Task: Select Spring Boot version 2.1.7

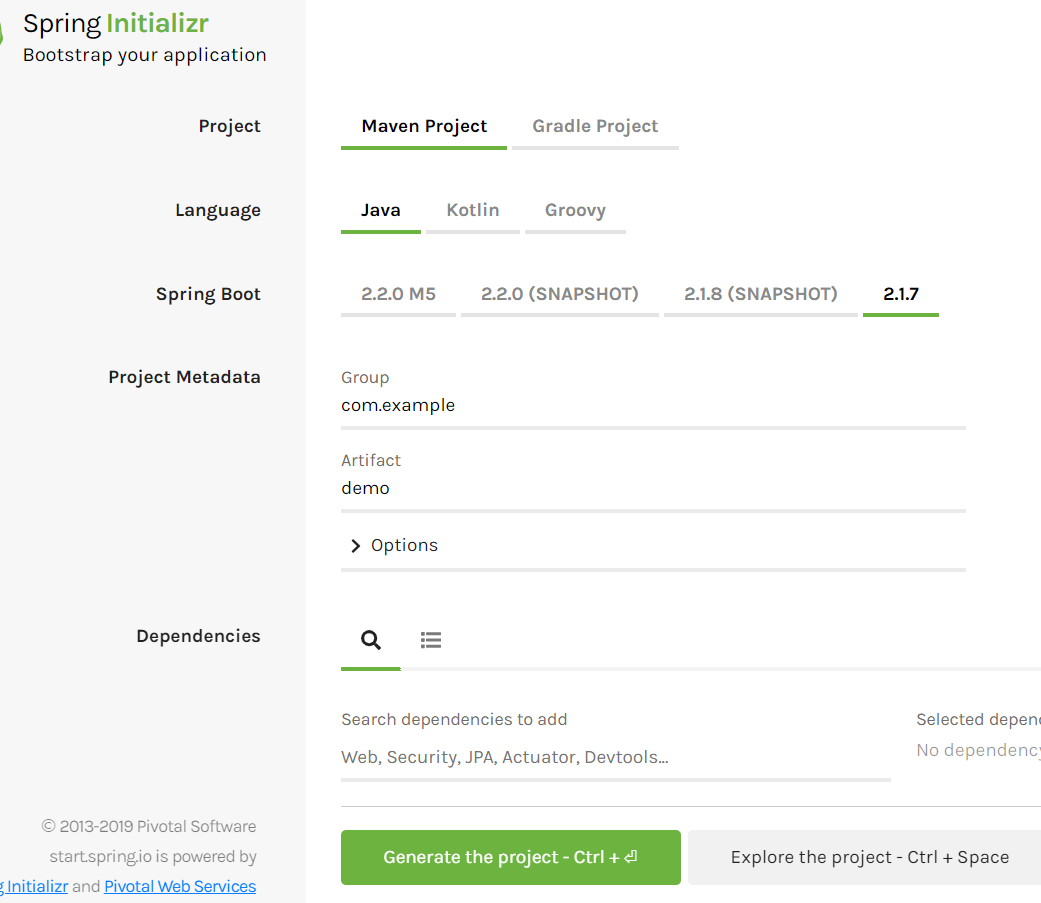Action: coord(900,294)
